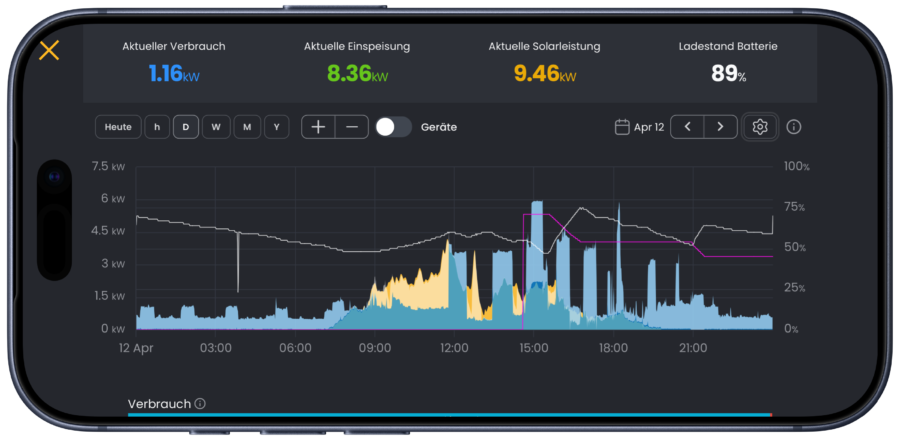Click the Aktueller Verbrauch 1.16 kW value
Viewport: 900px width, 440px height.
pyautogui.click(x=174, y=73)
